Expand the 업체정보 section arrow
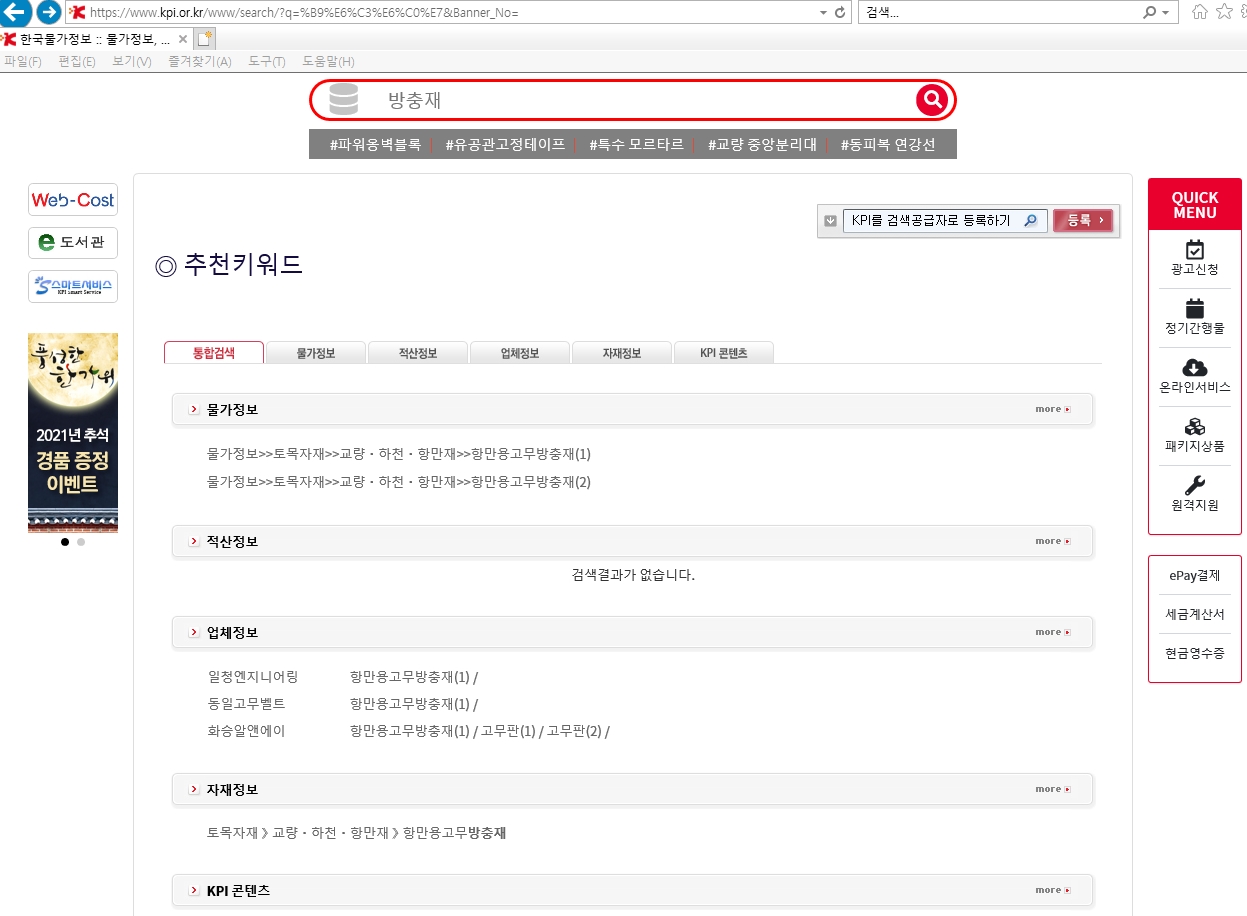 (x=194, y=633)
